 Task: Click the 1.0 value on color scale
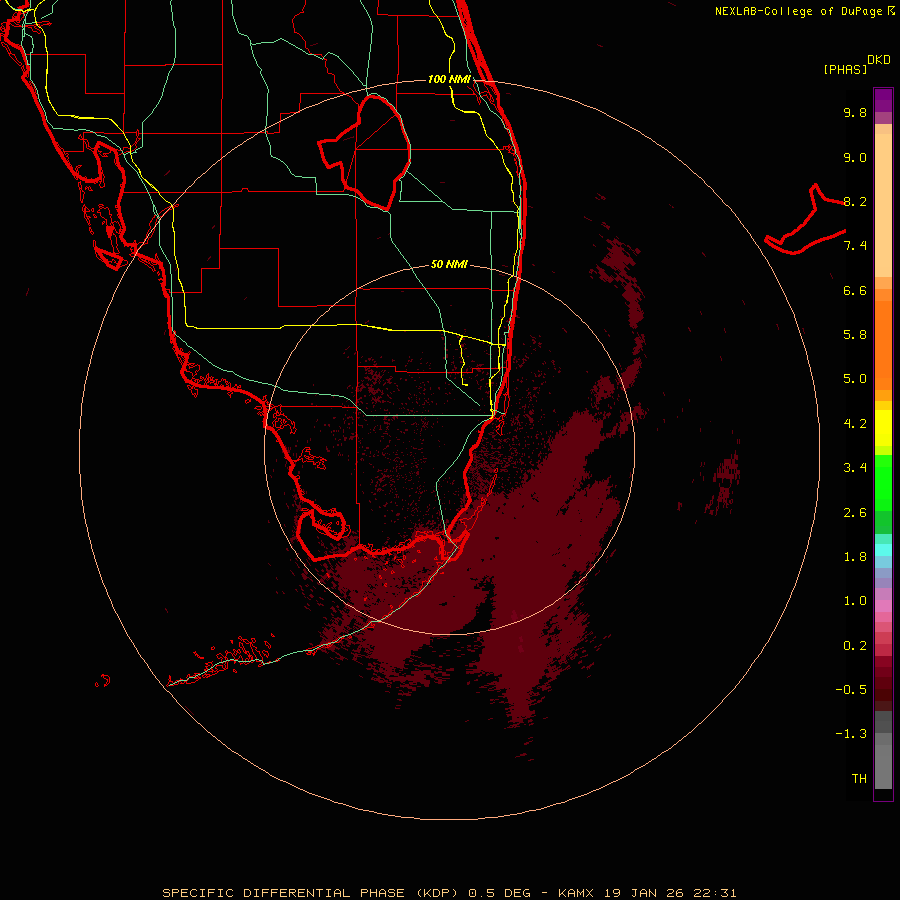coord(855,601)
